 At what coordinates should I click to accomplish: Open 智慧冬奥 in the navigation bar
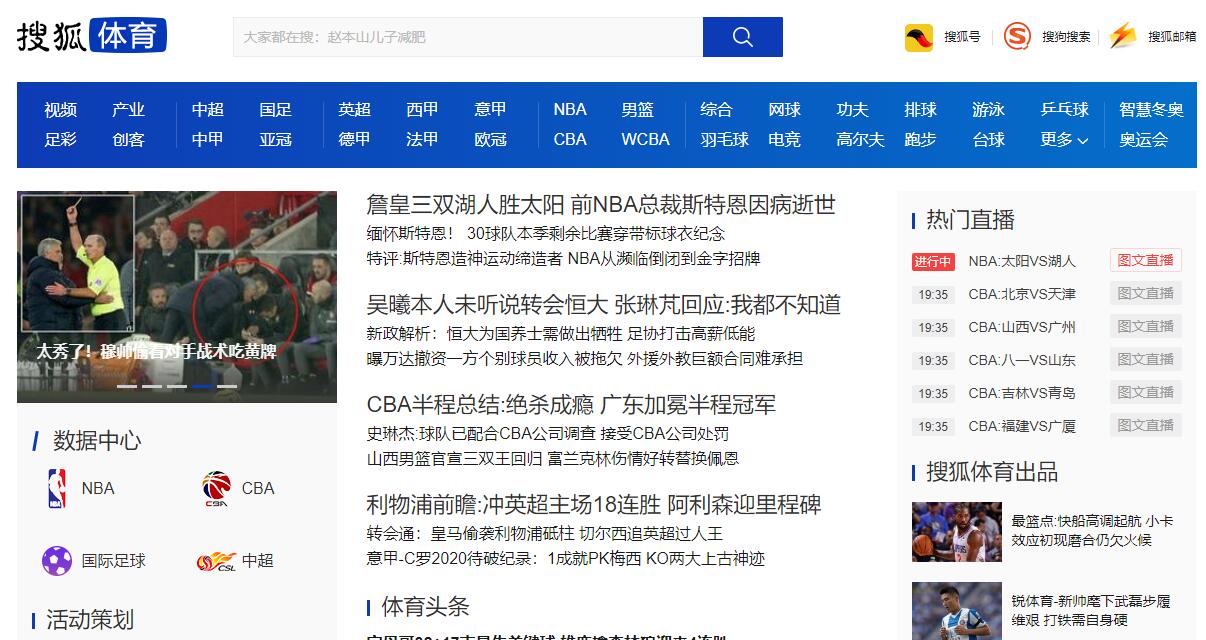click(1151, 110)
